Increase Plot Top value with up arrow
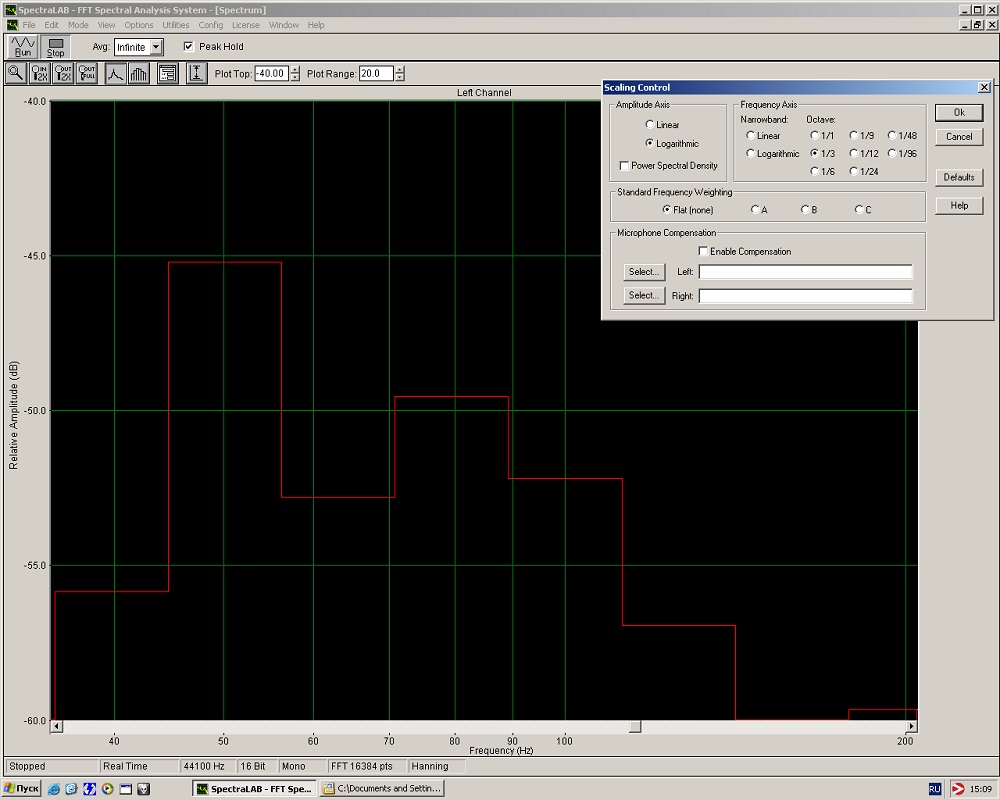 (295, 69)
